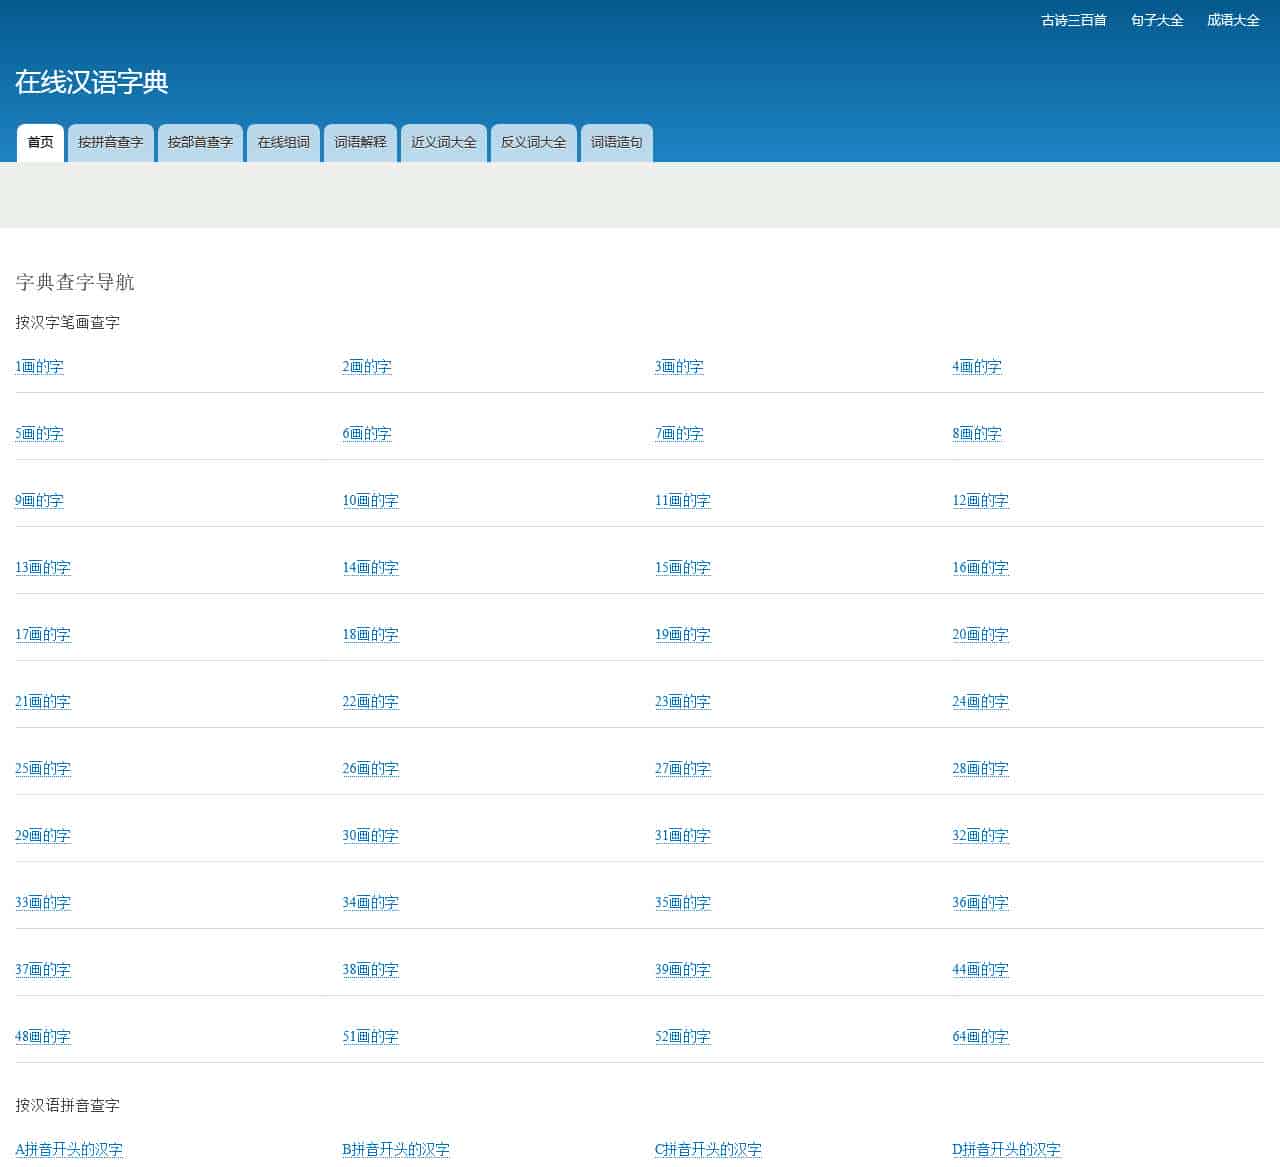
Task: Open 成语大全 from top navigation
Action: [x=1233, y=19]
